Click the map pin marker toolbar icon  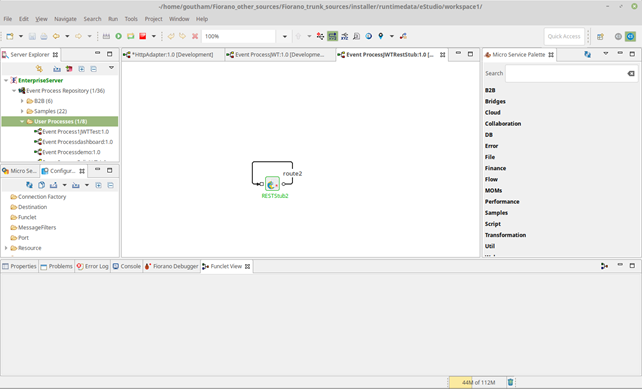[381, 36]
